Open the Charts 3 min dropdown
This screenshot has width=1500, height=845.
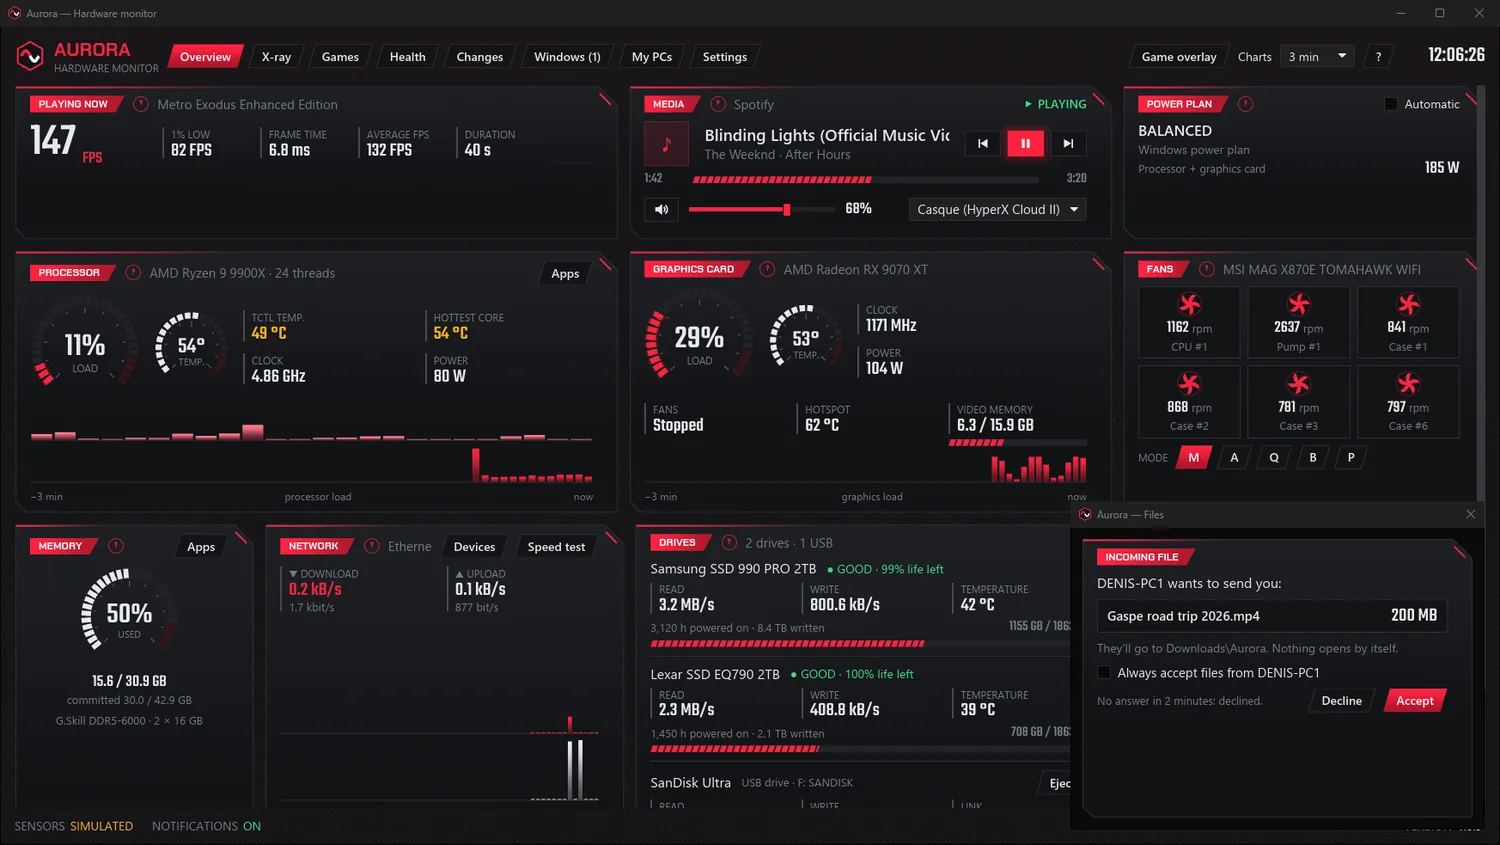[x=1318, y=57]
